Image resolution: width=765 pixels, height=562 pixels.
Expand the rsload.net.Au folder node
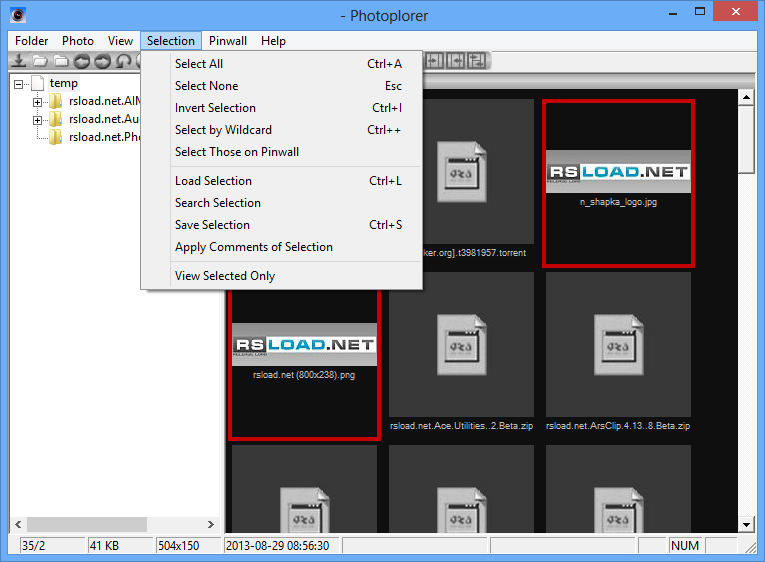(37, 120)
